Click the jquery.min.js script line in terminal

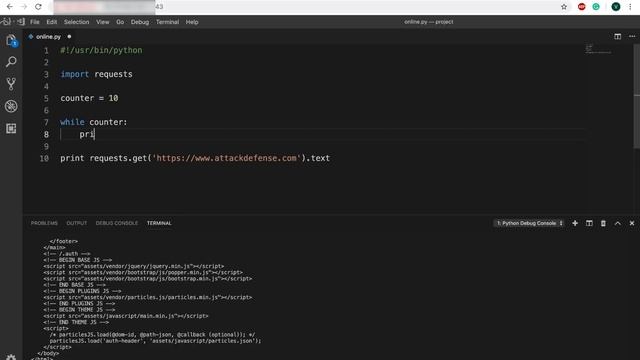(x=134, y=266)
